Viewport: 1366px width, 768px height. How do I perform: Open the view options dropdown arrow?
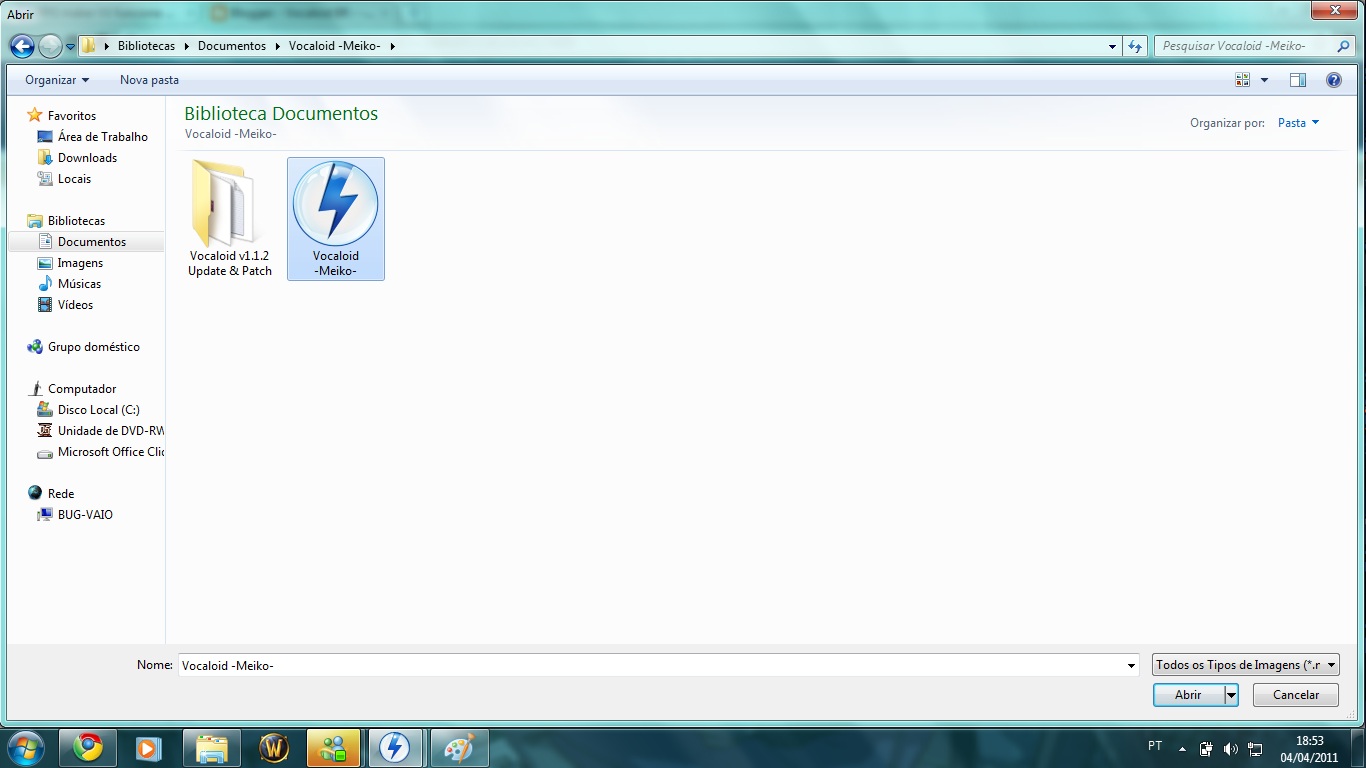tap(1264, 80)
